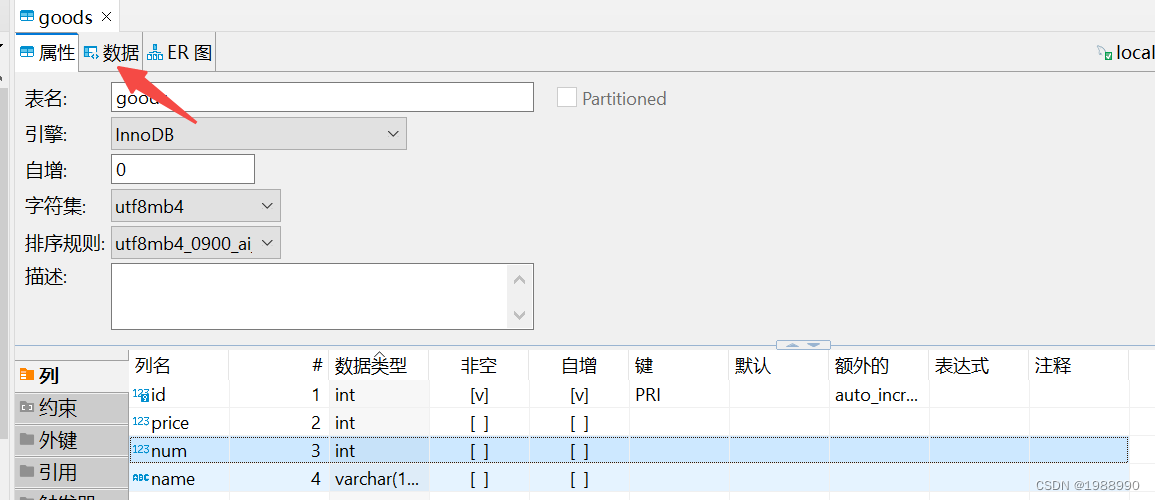1155x500 pixels.
Task: Toggle 自增 checkbox for price
Action: pos(580,423)
